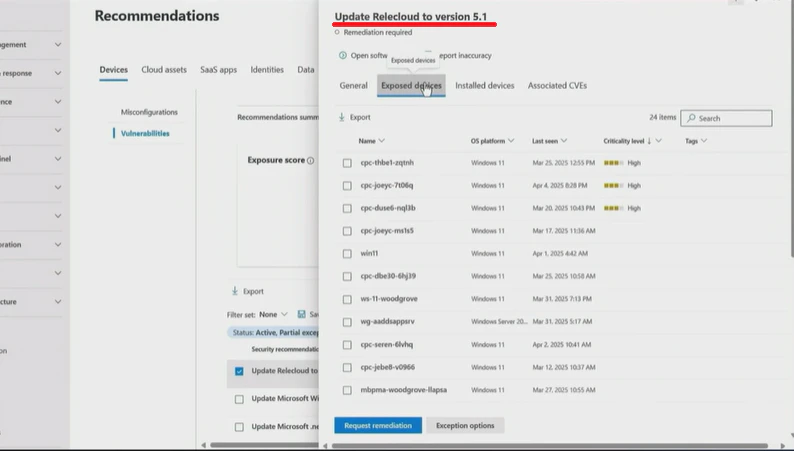The width and height of the screenshot is (794, 451).
Task: Tick checkbox for cpc-dbe30-6hj39
Action: (347, 276)
